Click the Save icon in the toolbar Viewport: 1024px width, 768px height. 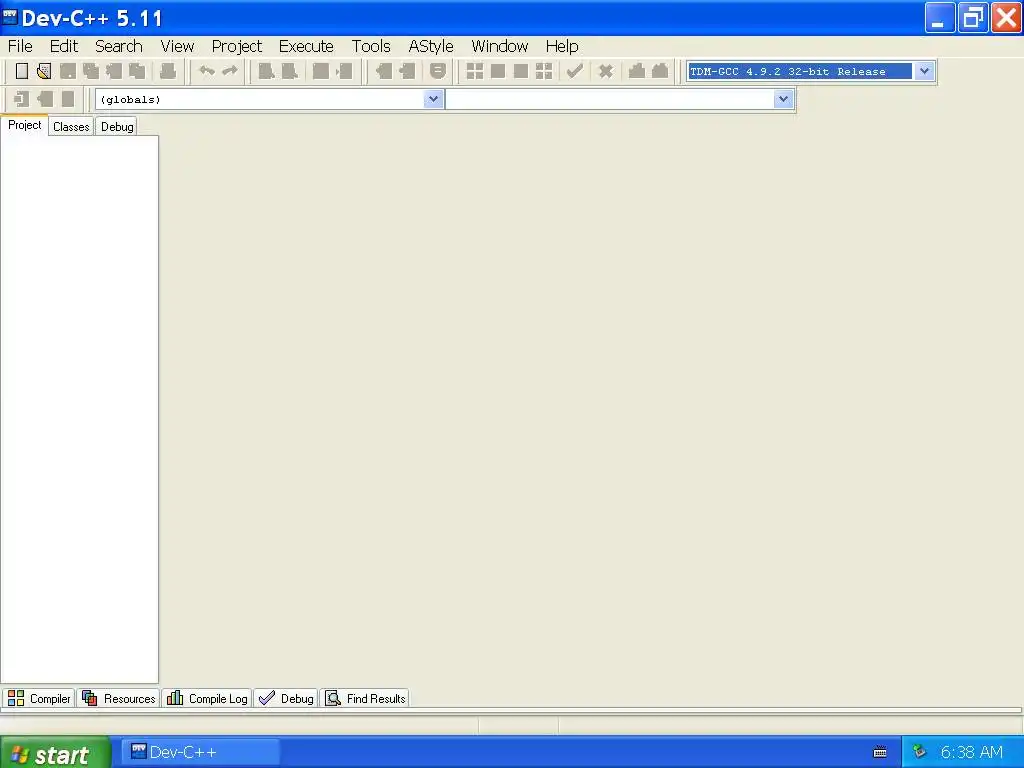pyautogui.click(x=68, y=71)
